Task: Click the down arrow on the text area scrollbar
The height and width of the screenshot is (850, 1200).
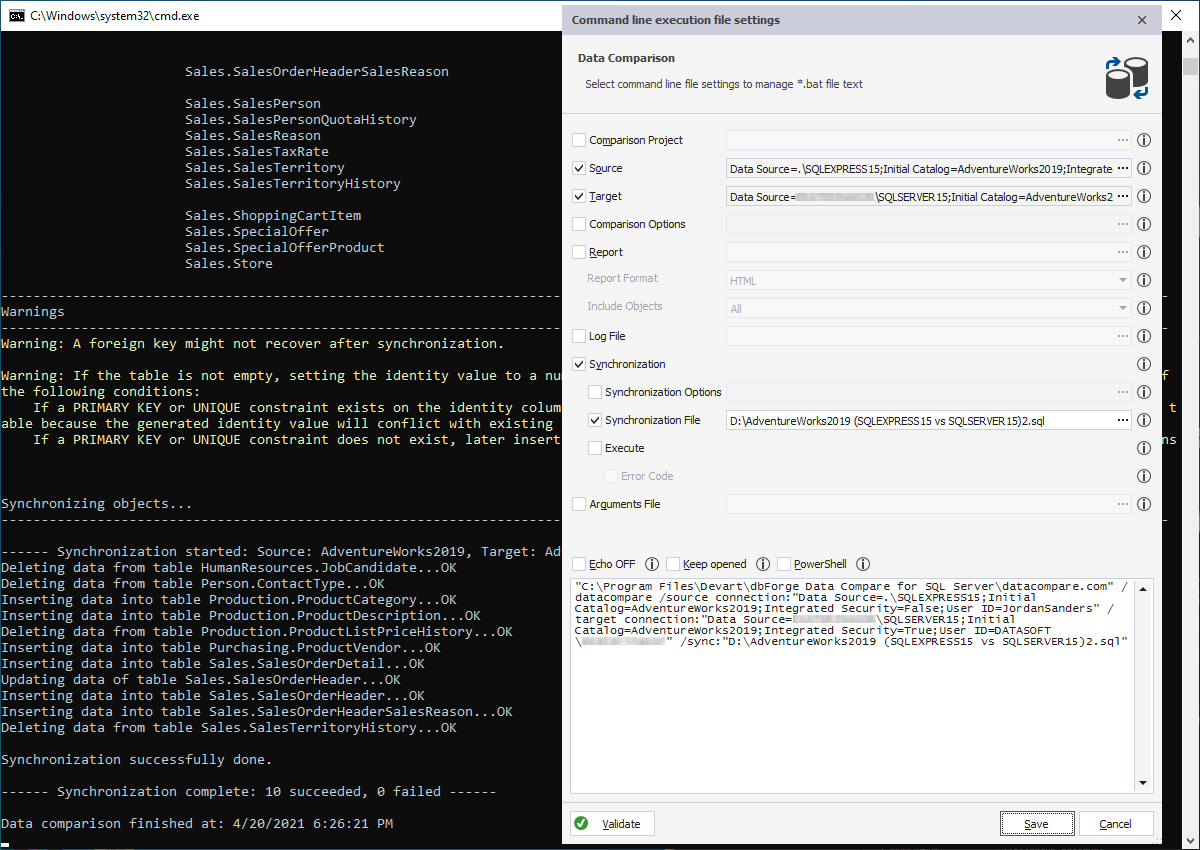Action: point(1141,782)
